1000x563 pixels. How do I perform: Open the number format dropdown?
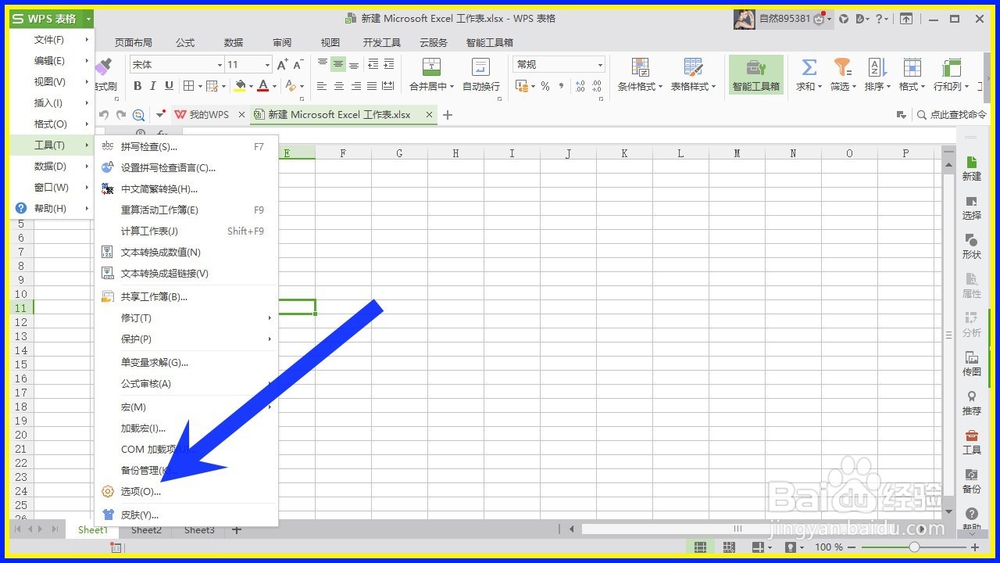click(x=600, y=65)
